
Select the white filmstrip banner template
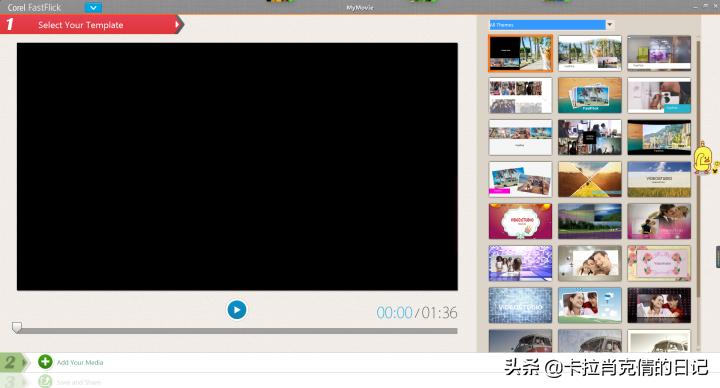pyautogui.click(x=520, y=137)
